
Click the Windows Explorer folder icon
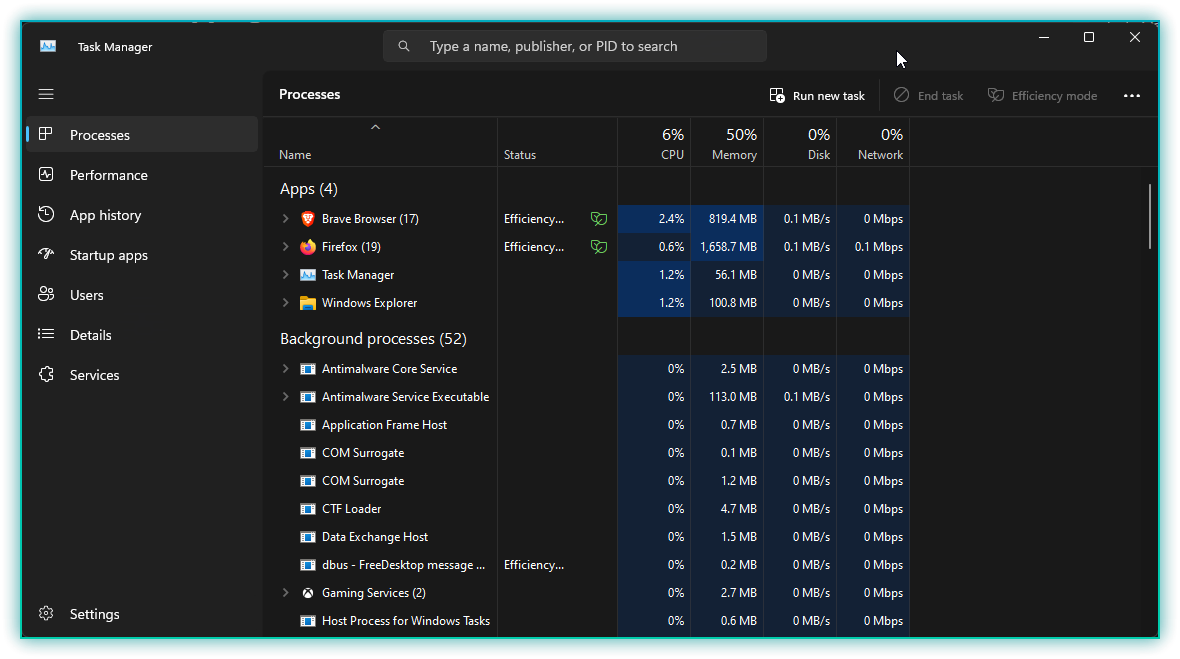pyautogui.click(x=308, y=303)
